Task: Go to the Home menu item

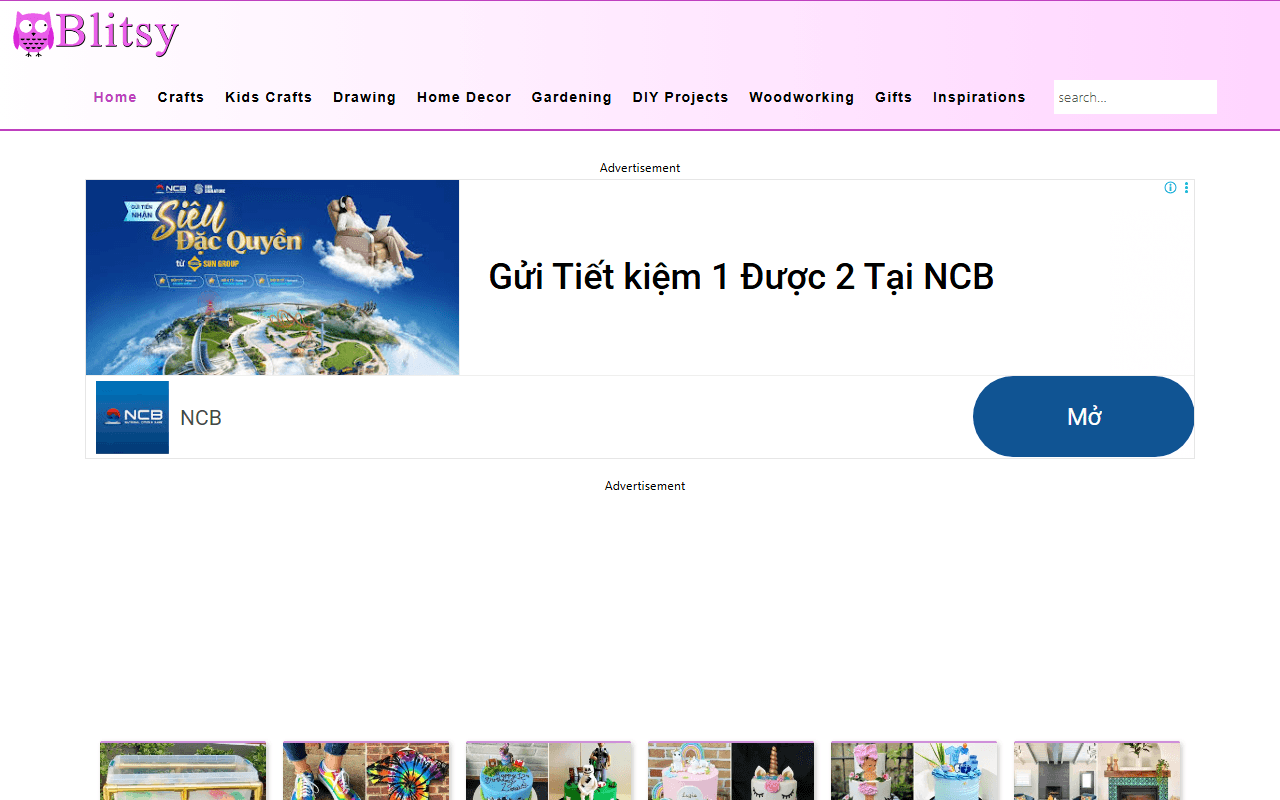Action: [115, 97]
